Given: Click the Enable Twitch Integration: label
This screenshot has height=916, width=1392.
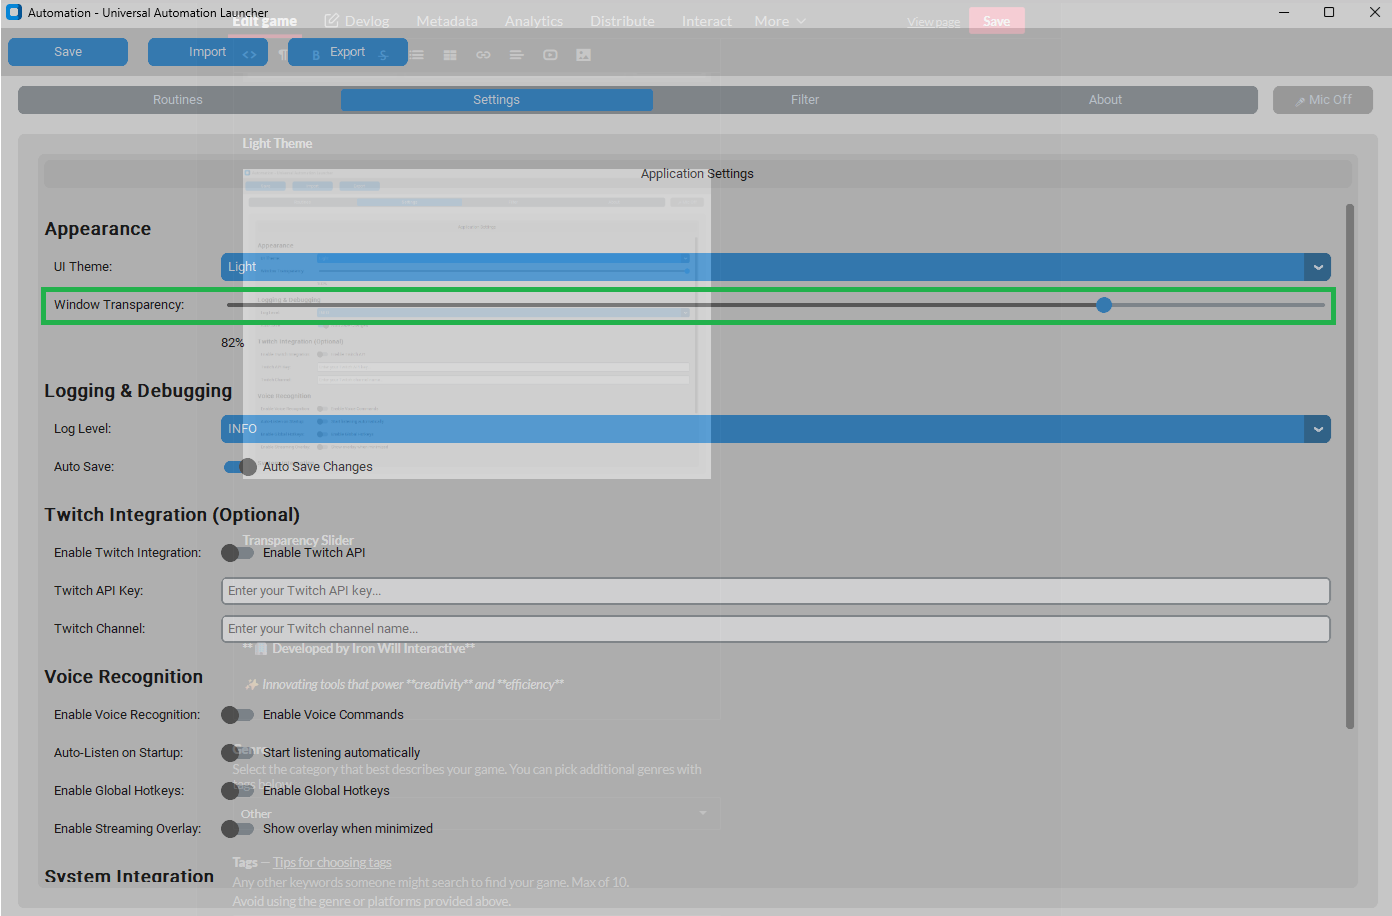Looking at the screenshot, I should pyautogui.click(x=128, y=553).
